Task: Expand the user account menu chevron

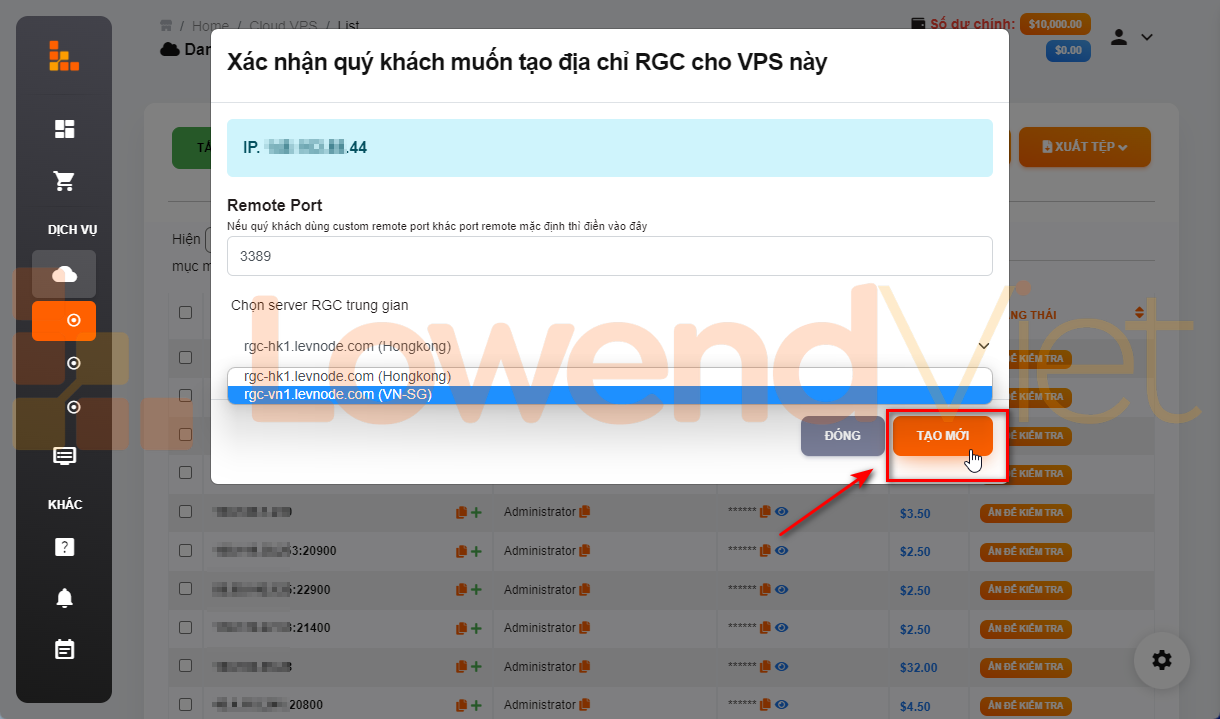Action: tap(1147, 37)
